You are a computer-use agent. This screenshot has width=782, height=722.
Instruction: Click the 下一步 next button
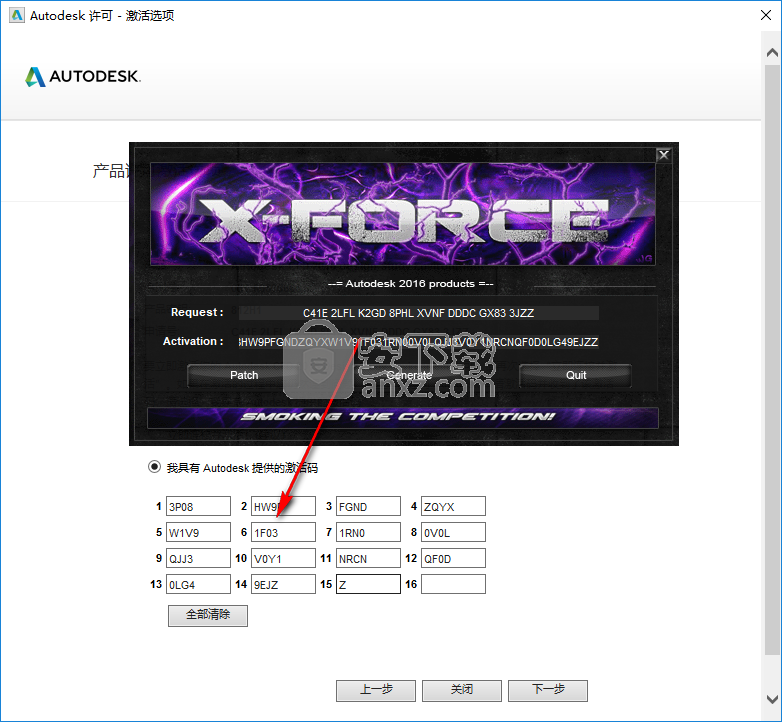pyautogui.click(x=548, y=690)
